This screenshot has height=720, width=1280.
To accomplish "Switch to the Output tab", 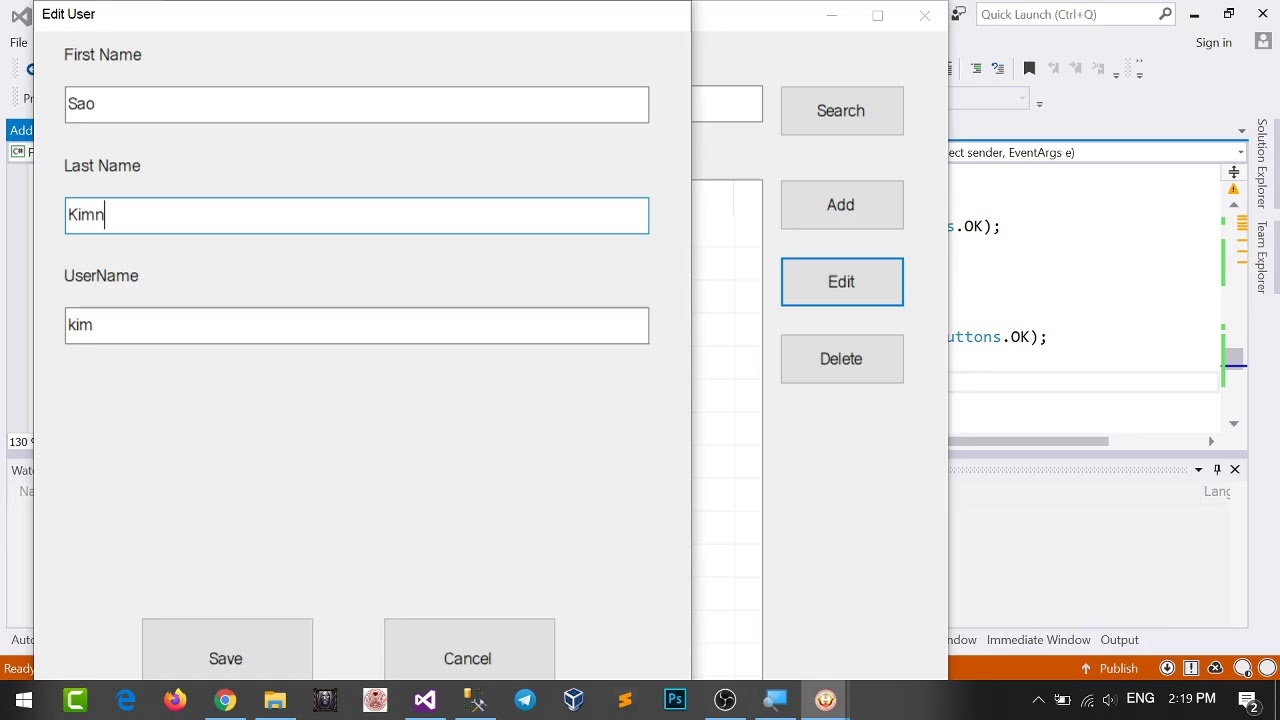I will (x=1119, y=640).
